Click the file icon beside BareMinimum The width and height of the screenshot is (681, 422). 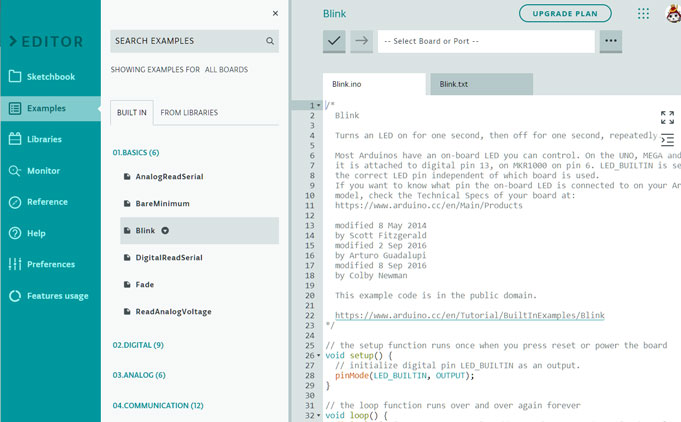[127, 203]
